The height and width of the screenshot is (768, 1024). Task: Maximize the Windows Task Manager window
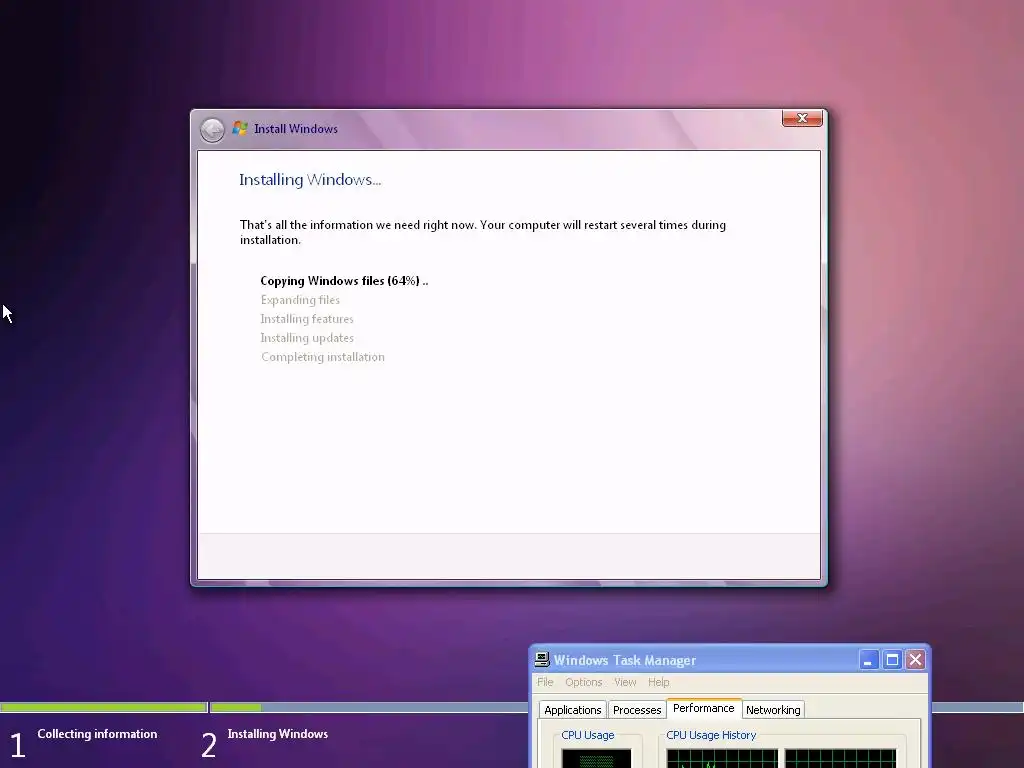pyautogui.click(x=892, y=660)
